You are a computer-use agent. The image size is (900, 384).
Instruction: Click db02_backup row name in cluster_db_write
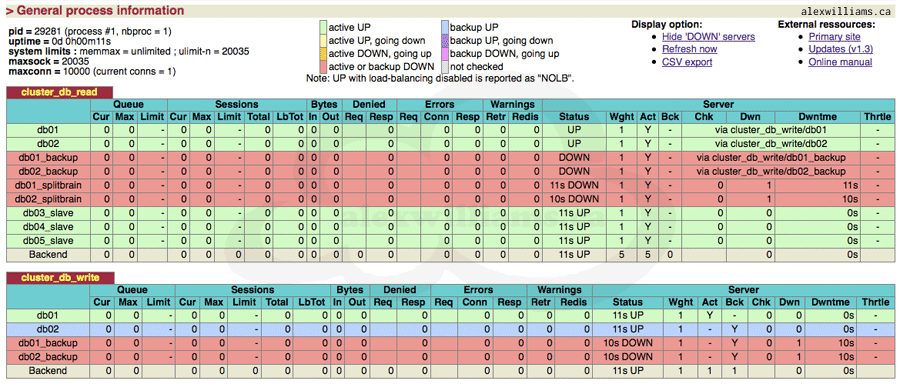48,357
